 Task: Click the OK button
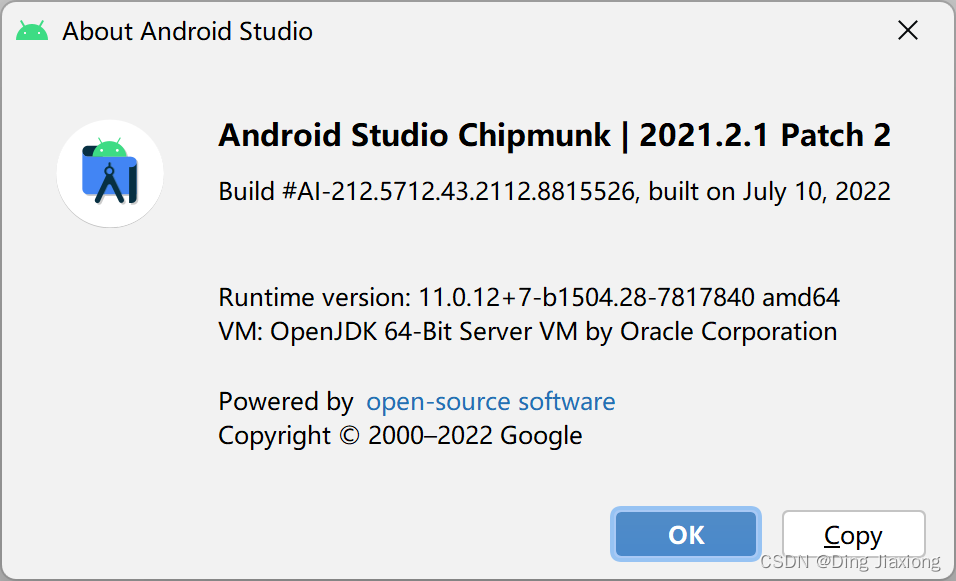coord(686,534)
